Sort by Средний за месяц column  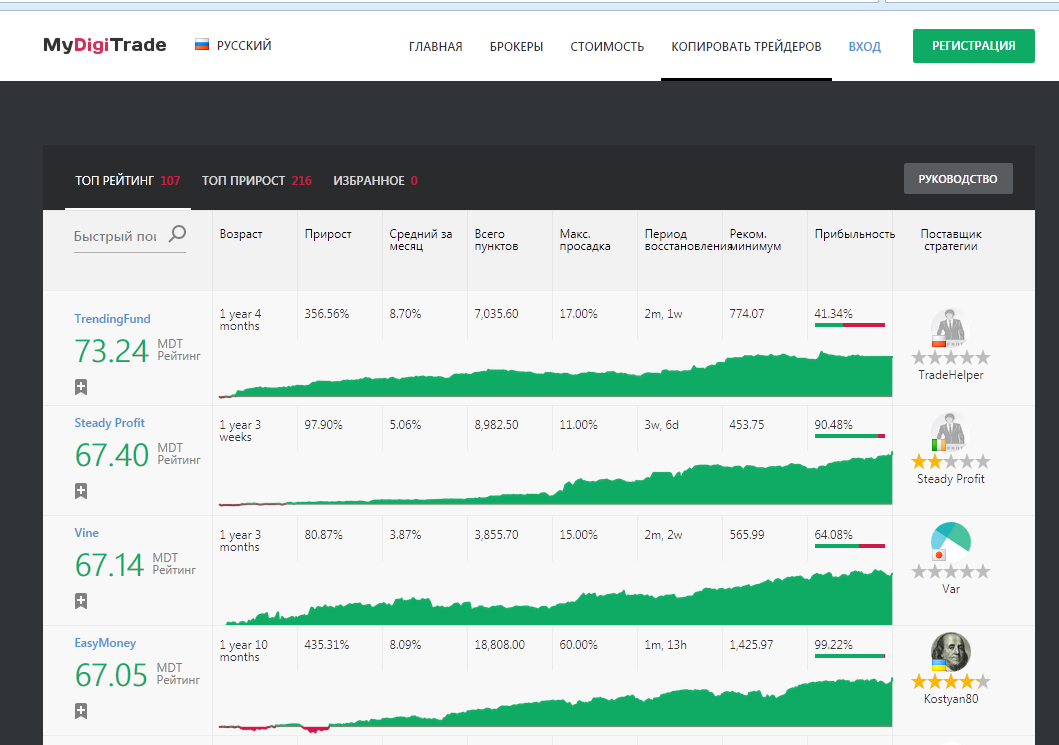(421, 240)
